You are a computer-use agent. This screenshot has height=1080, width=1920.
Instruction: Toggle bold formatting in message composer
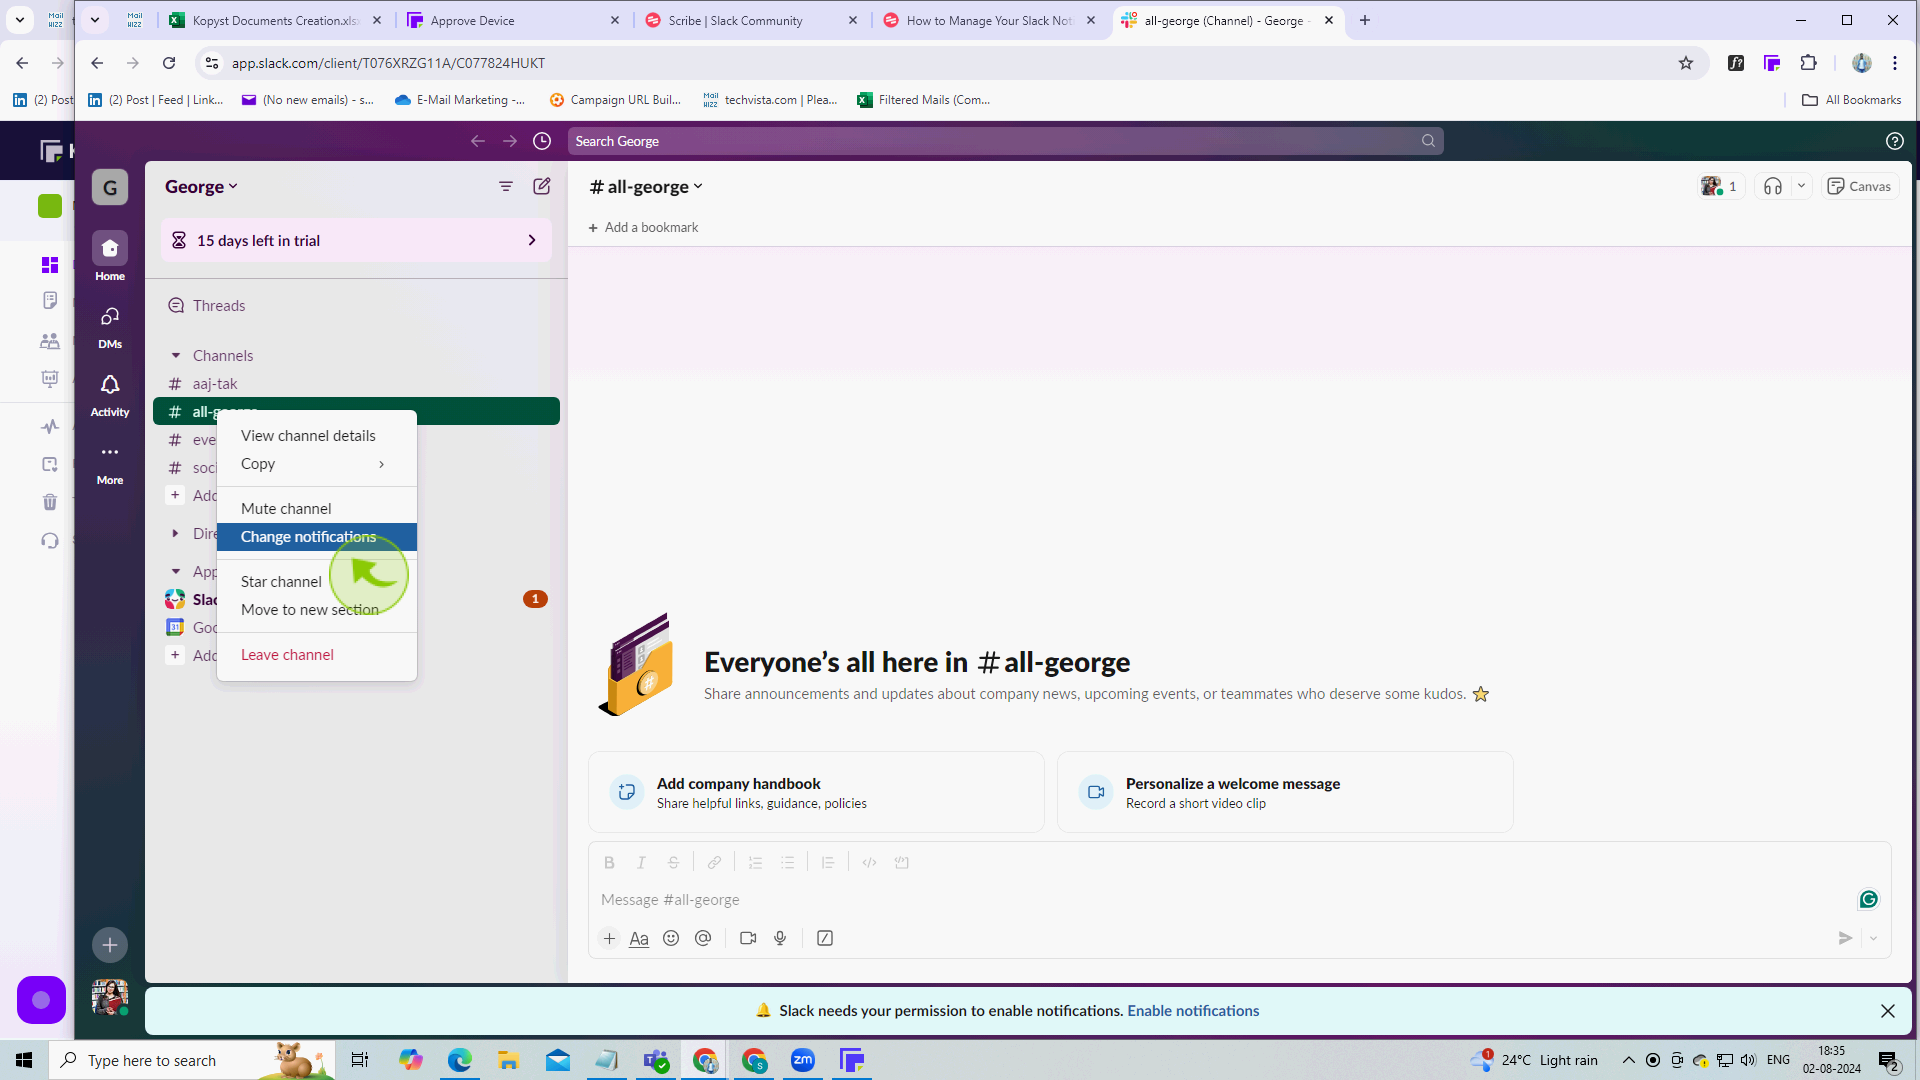pos(609,863)
